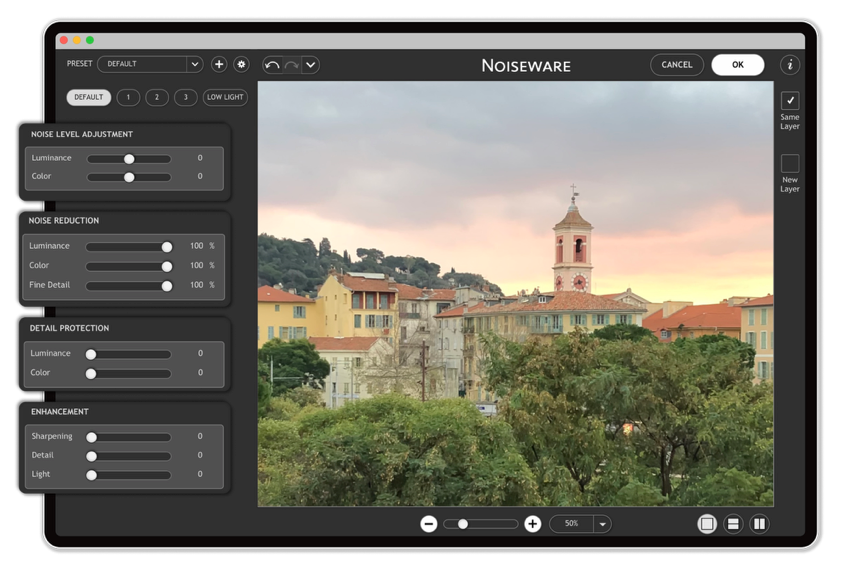
Task: Click Noise Level Adjustment Color slider
Action: (129, 177)
